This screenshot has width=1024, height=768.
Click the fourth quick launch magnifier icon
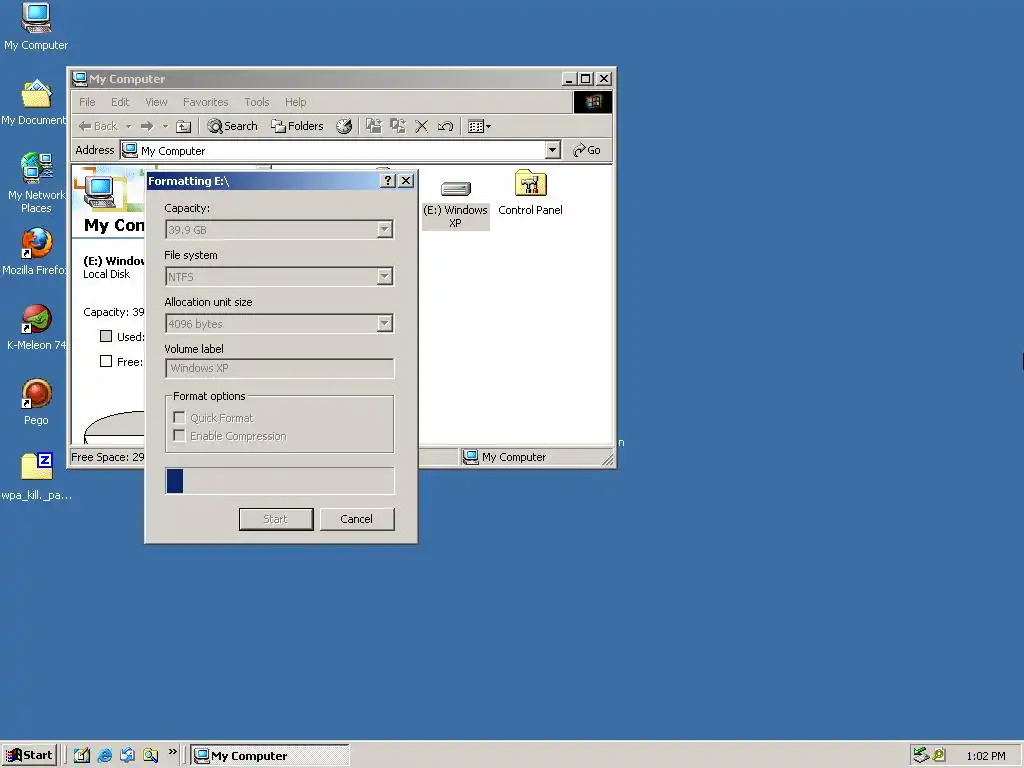(150, 756)
